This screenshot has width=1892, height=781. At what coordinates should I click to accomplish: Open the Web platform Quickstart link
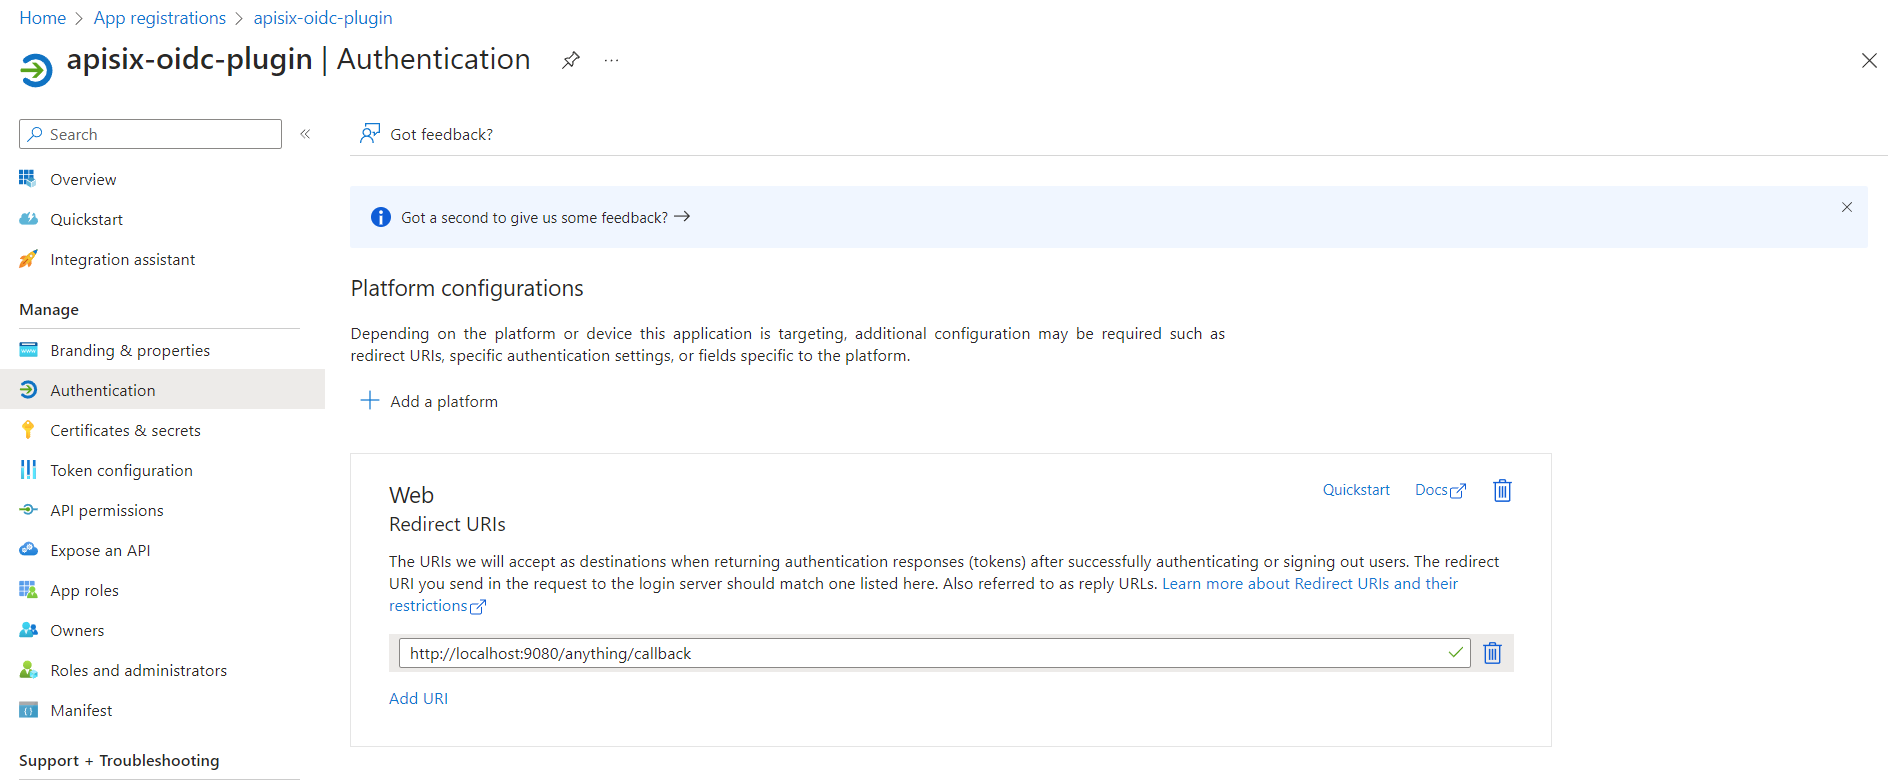point(1356,489)
